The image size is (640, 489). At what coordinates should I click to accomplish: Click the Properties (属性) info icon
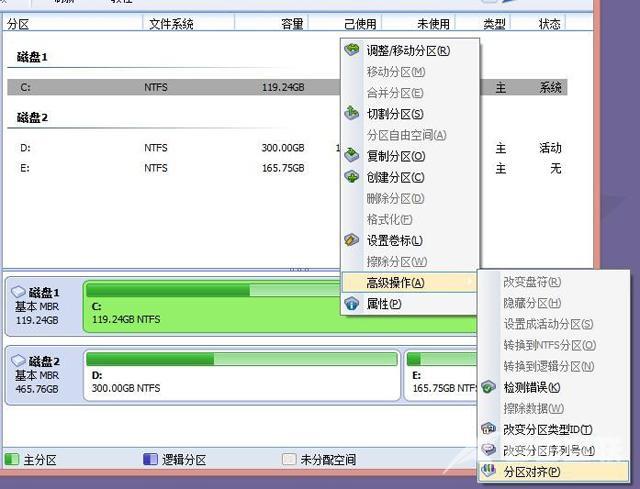pyautogui.click(x=352, y=303)
